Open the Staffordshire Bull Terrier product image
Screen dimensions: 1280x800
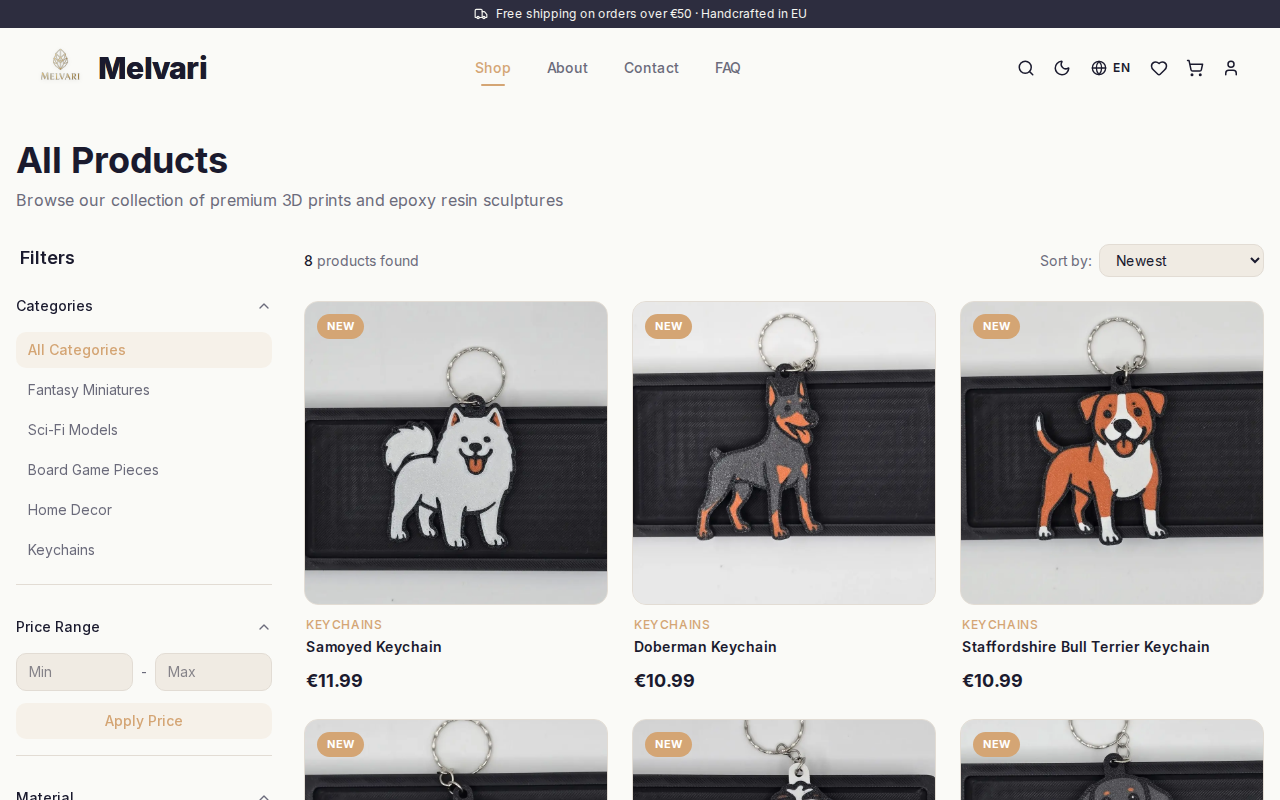[1112, 453]
